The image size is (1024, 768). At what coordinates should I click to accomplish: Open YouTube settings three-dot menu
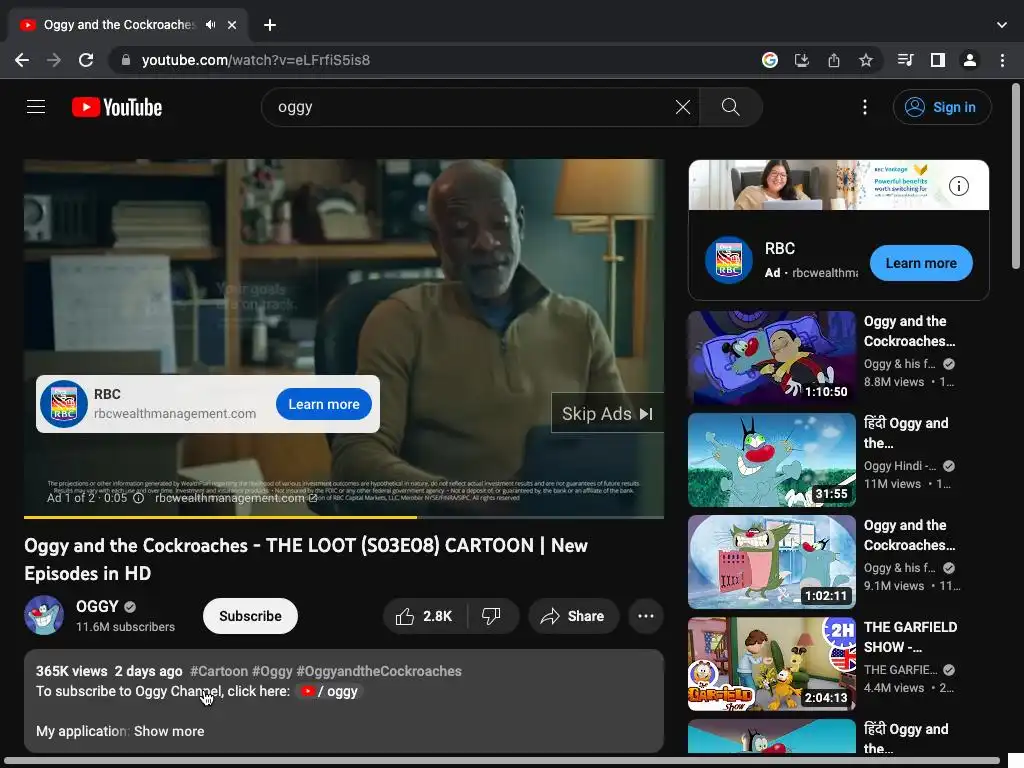(865, 107)
